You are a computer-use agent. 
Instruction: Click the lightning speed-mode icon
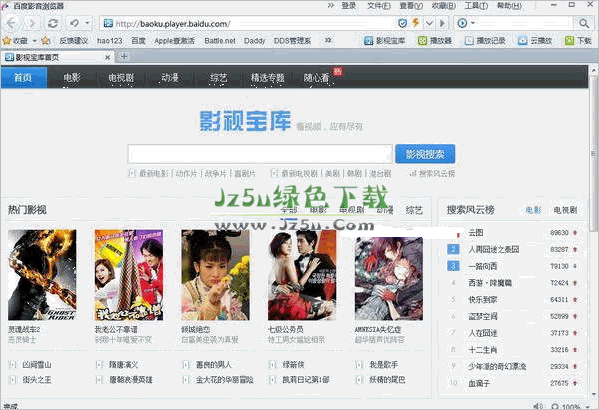coord(416,23)
